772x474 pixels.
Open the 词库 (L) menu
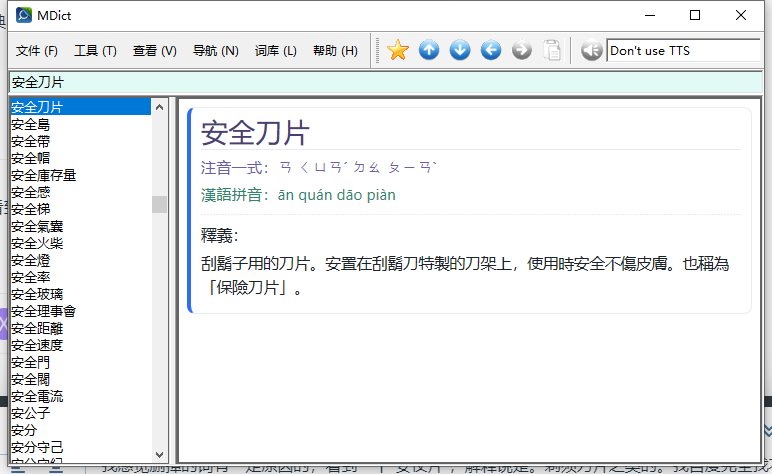[276, 51]
